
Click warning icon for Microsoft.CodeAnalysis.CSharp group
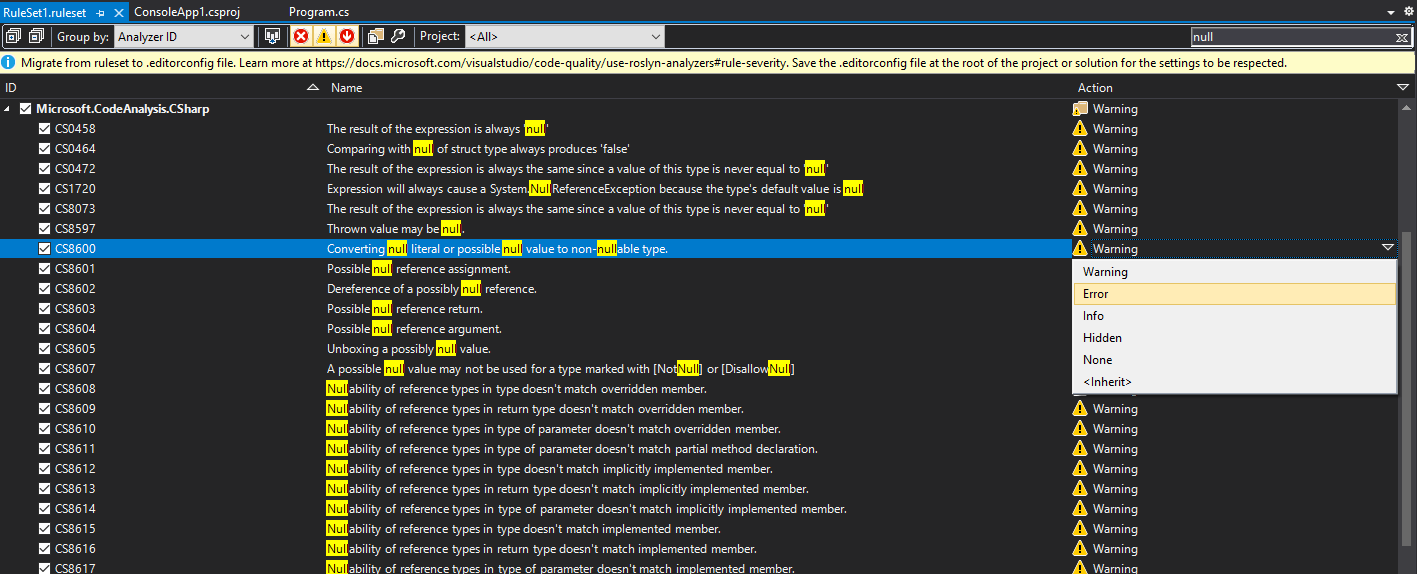click(1080, 108)
